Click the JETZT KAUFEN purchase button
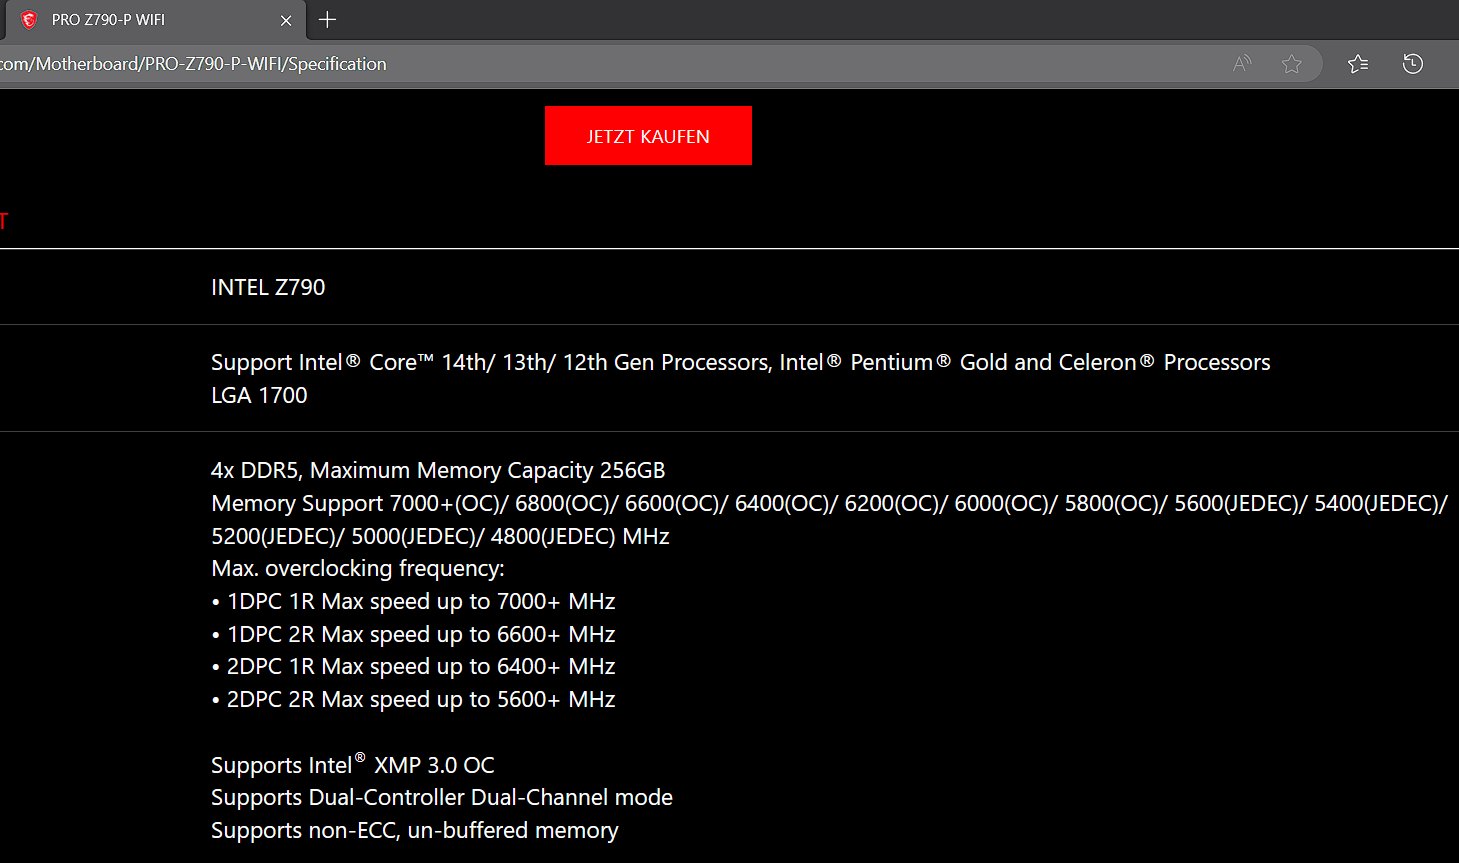 pyautogui.click(x=648, y=135)
